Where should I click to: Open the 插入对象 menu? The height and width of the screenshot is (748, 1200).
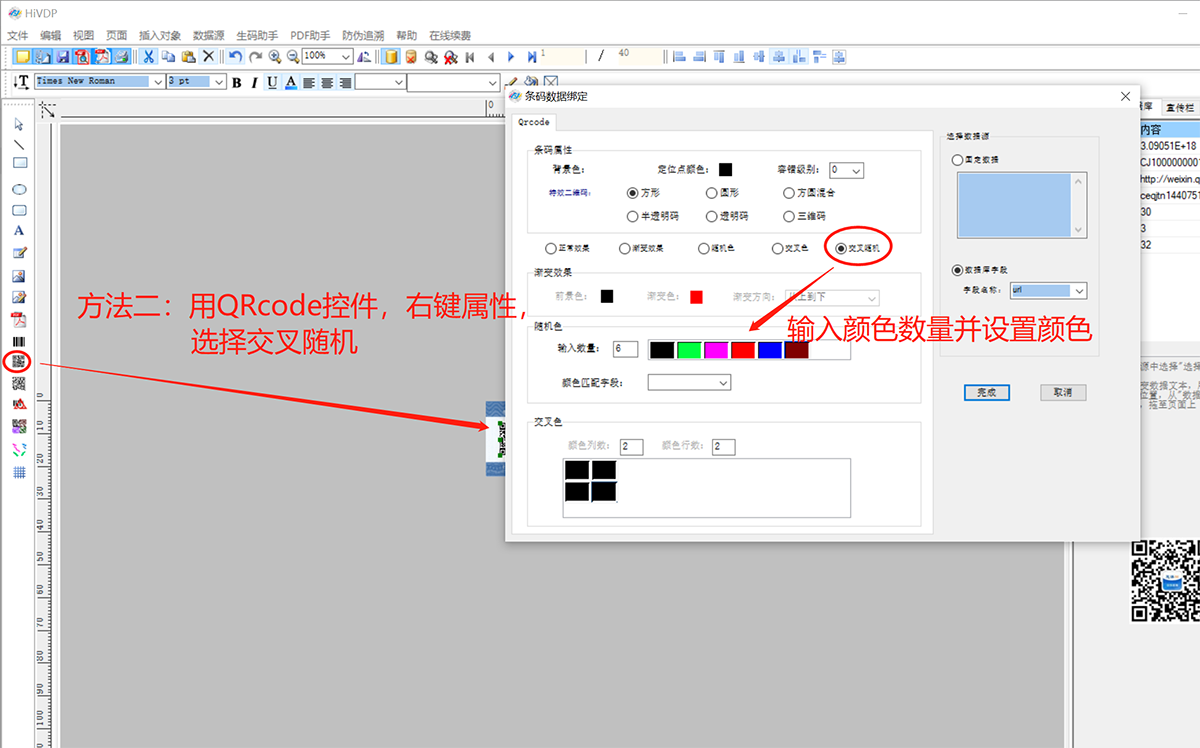click(160, 35)
